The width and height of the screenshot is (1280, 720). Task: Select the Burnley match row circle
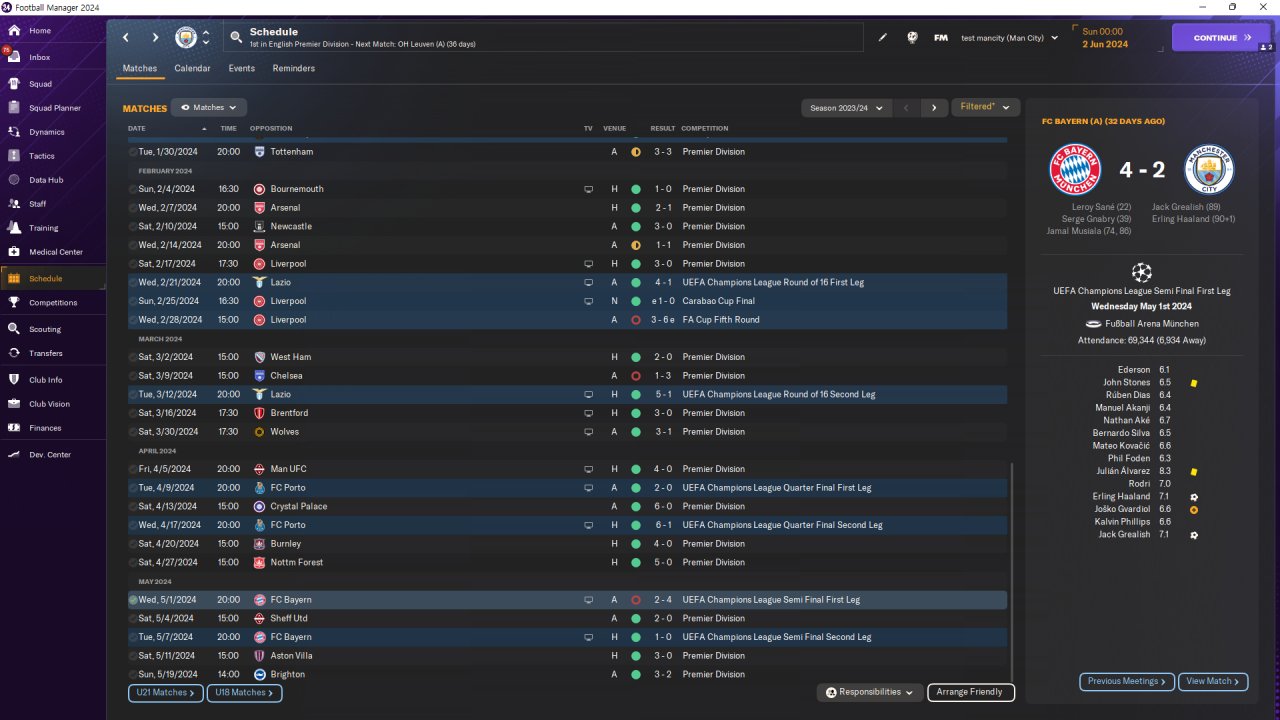click(133, 544)
